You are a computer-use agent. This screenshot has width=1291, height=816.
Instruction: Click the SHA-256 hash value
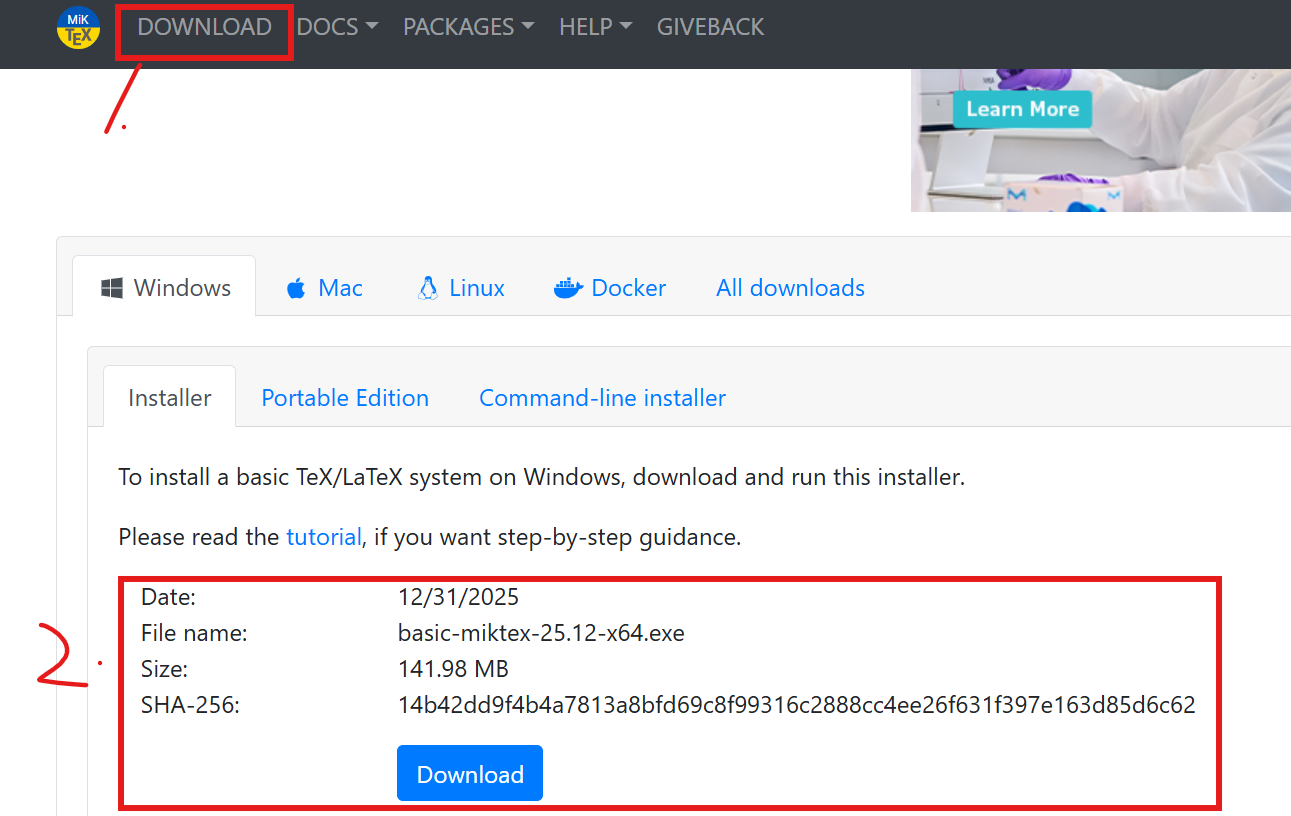(x=797, y=705)
